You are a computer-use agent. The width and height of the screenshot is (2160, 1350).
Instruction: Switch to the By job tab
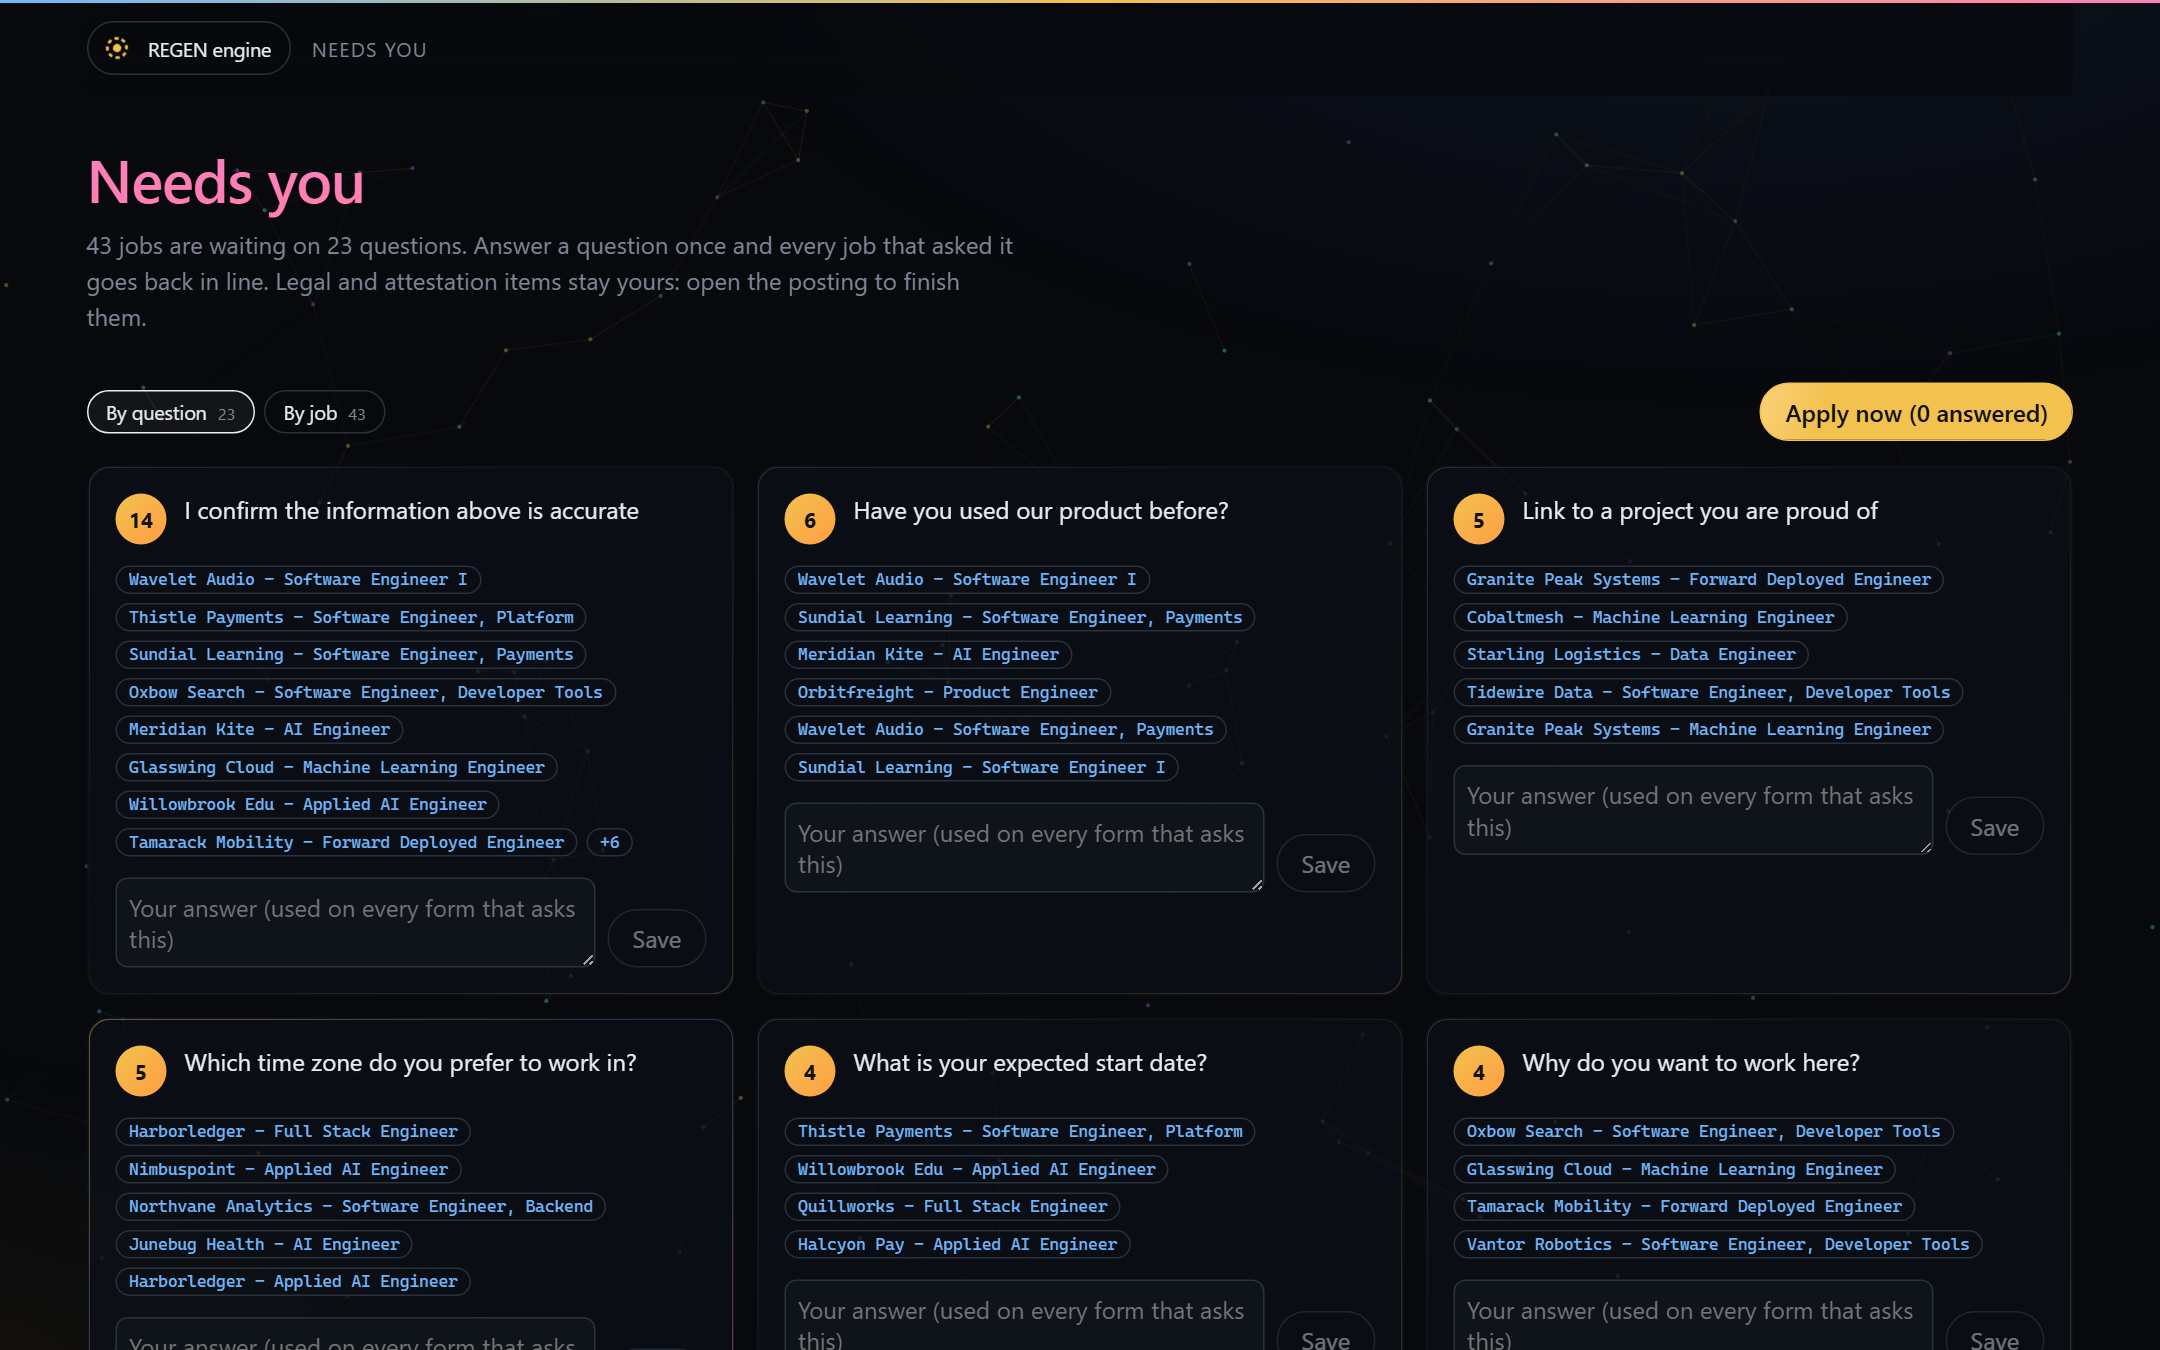[324, 413]
